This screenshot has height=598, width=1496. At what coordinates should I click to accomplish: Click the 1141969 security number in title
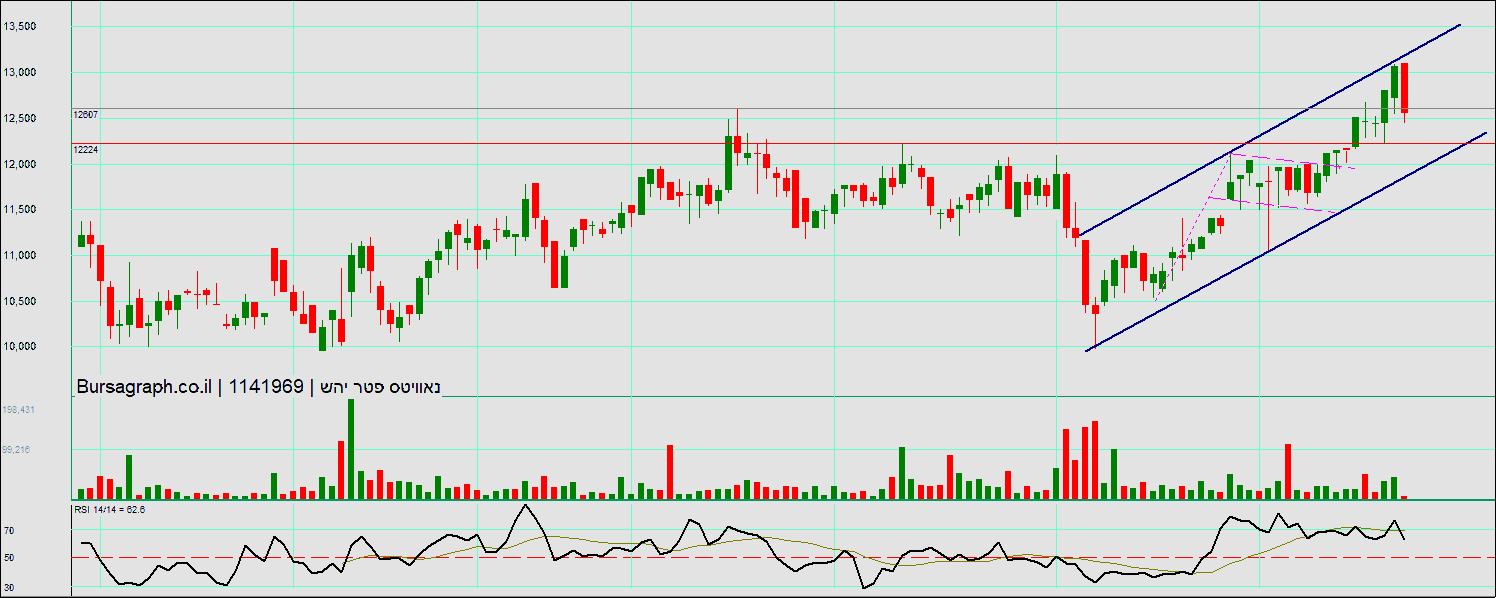coord(266,387)
